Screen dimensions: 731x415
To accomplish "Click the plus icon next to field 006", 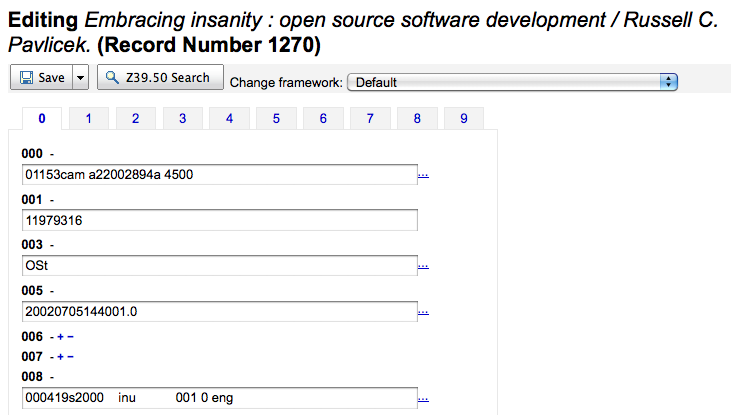I will 60,337.
